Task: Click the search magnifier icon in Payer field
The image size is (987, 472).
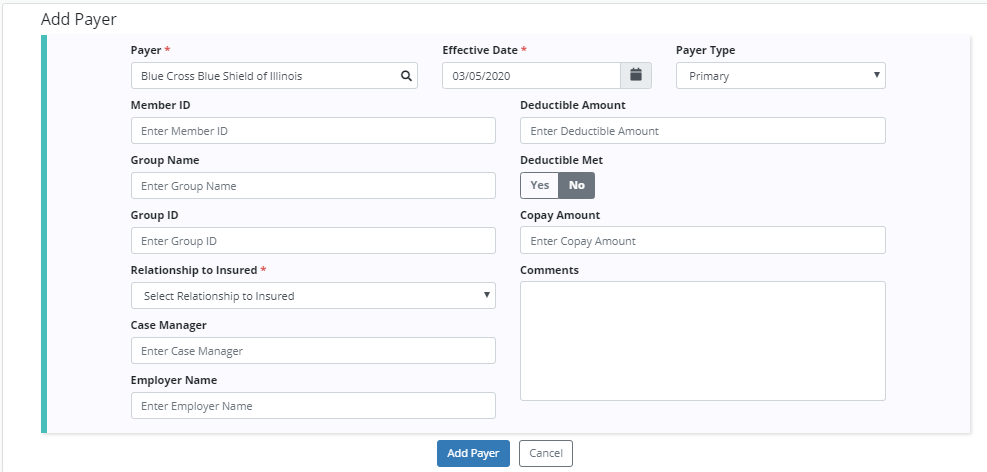Action: [406, 76]
